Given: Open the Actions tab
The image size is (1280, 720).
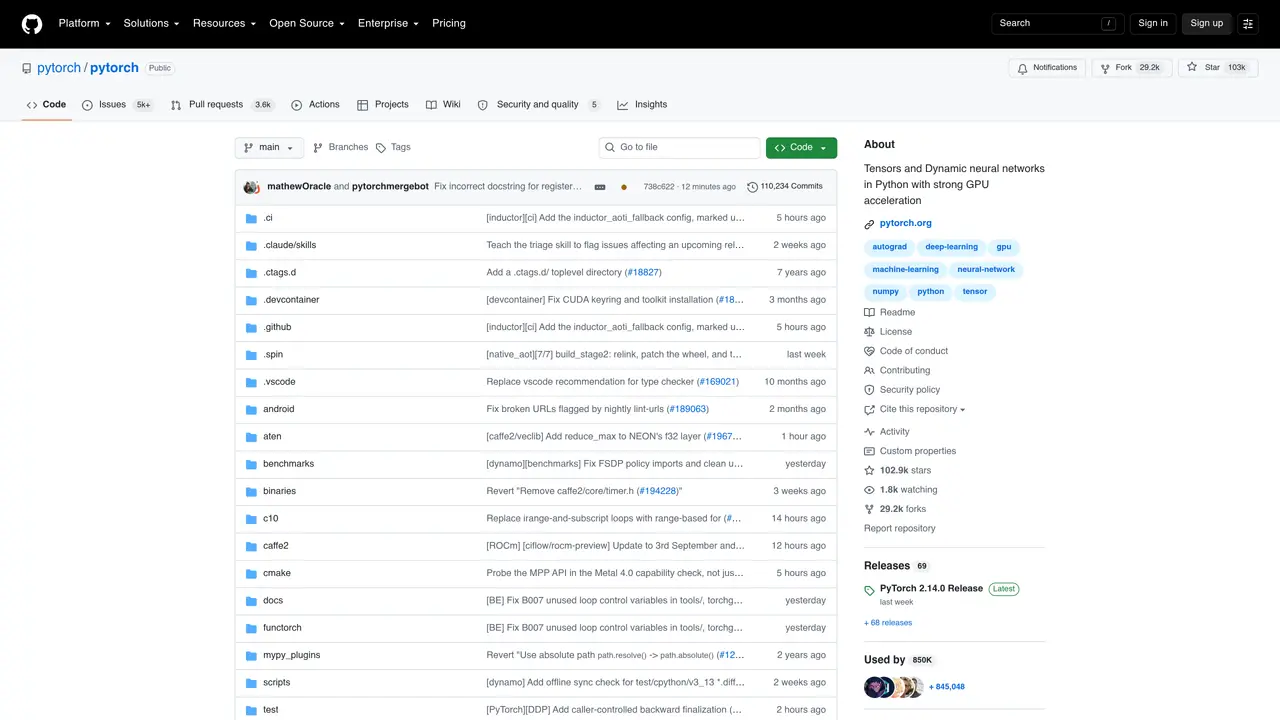Looking at the screenshot, I should pos(315,105).
